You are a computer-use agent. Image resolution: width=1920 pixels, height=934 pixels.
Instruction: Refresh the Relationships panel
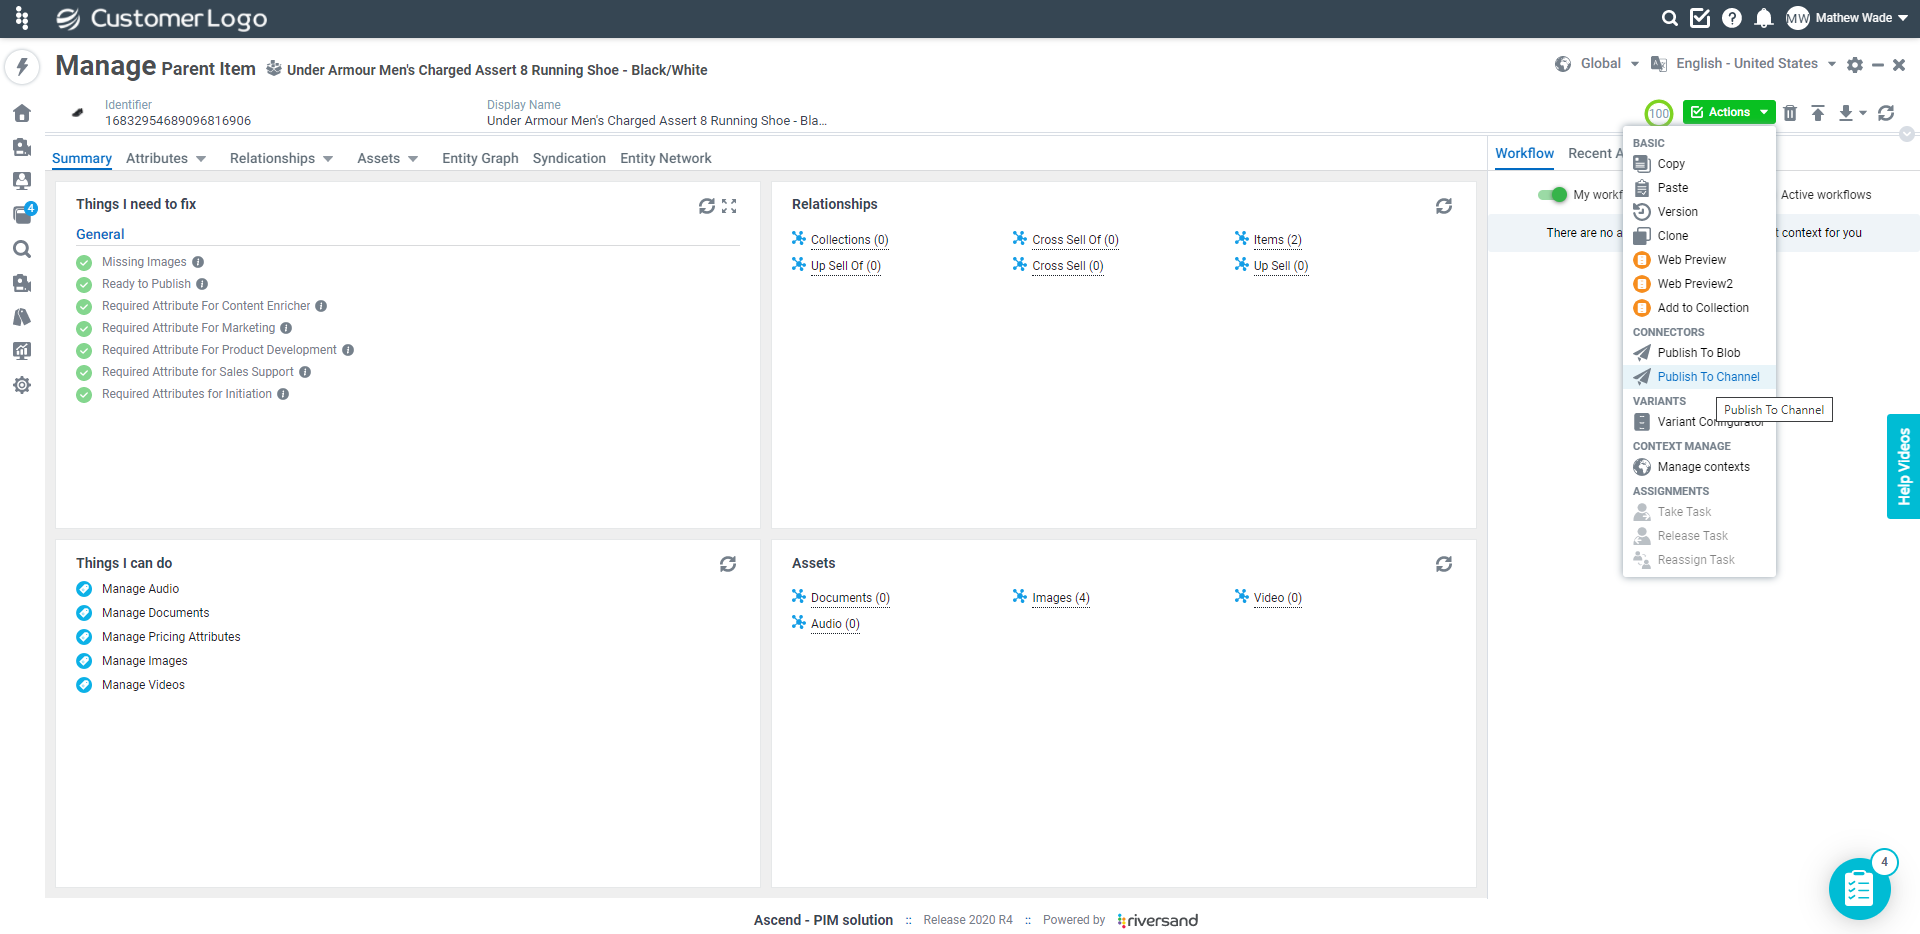click(x=1444, y=206)
